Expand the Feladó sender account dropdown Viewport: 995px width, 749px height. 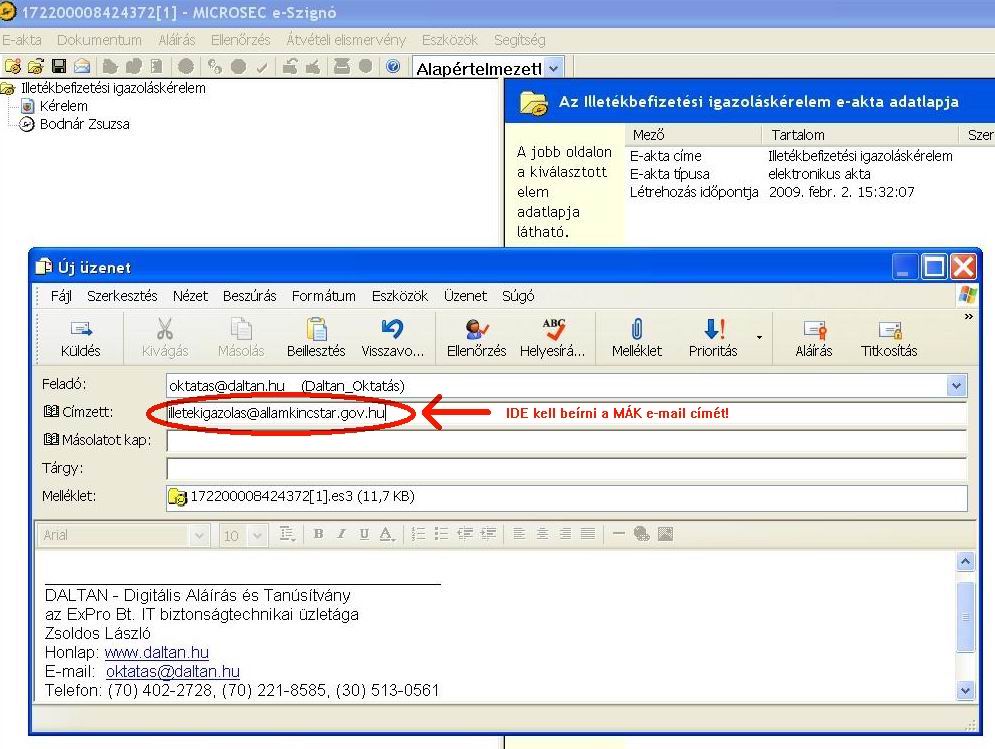coord(957,386)
